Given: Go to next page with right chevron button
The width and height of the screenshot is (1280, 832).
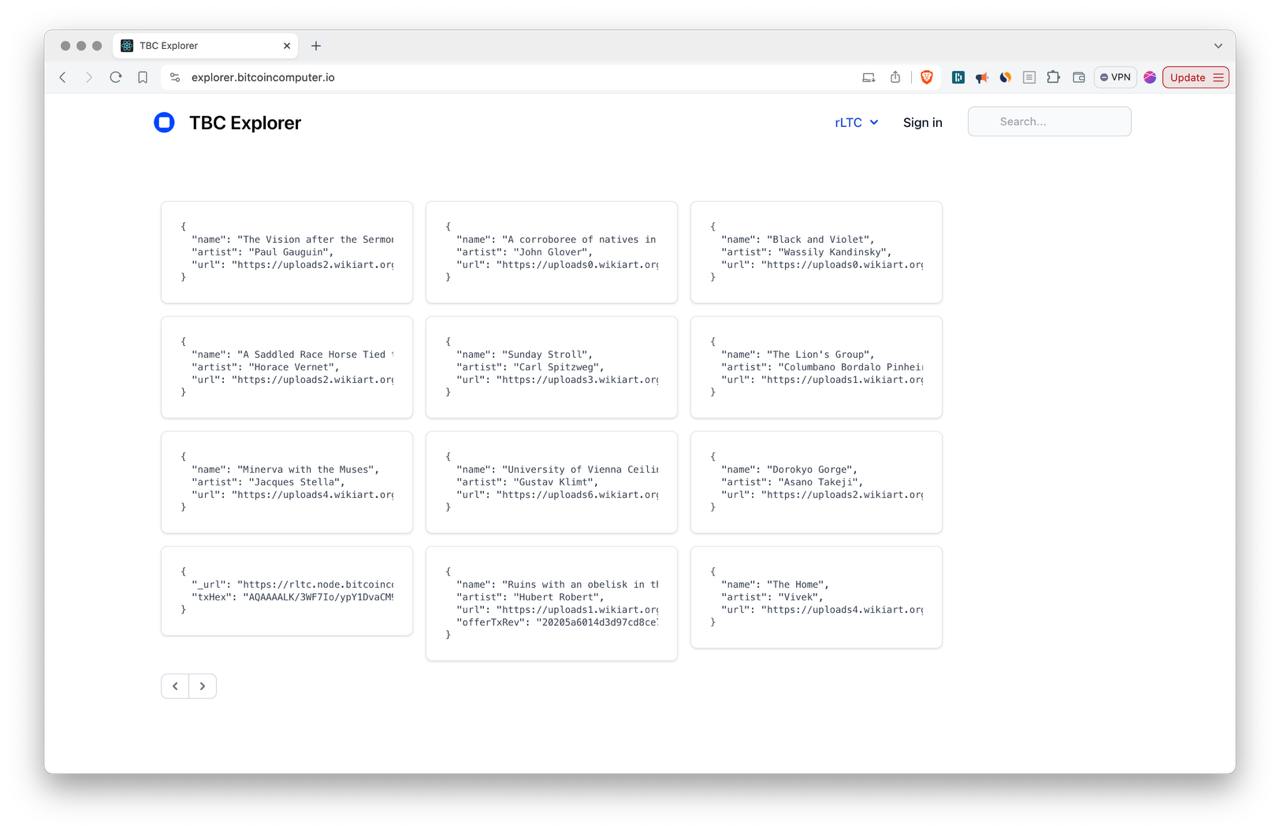Looking at the screenshot, I should point(202,685).
